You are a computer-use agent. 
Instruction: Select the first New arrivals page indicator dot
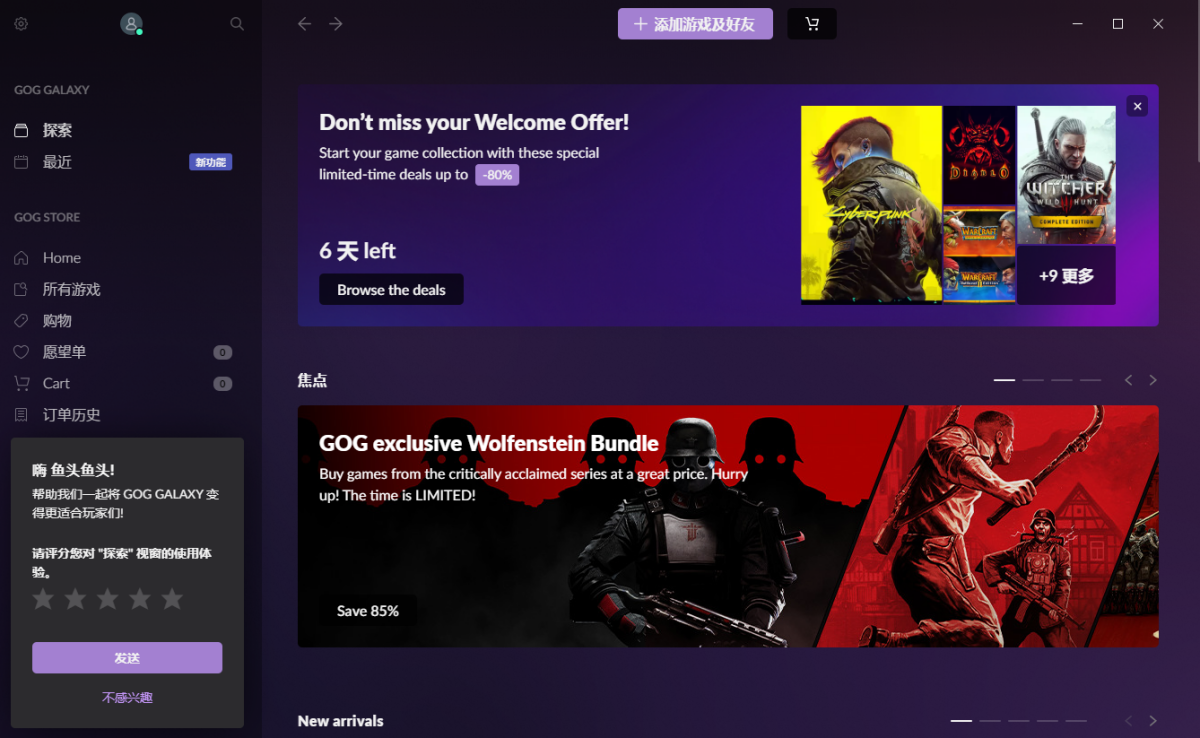961,720
